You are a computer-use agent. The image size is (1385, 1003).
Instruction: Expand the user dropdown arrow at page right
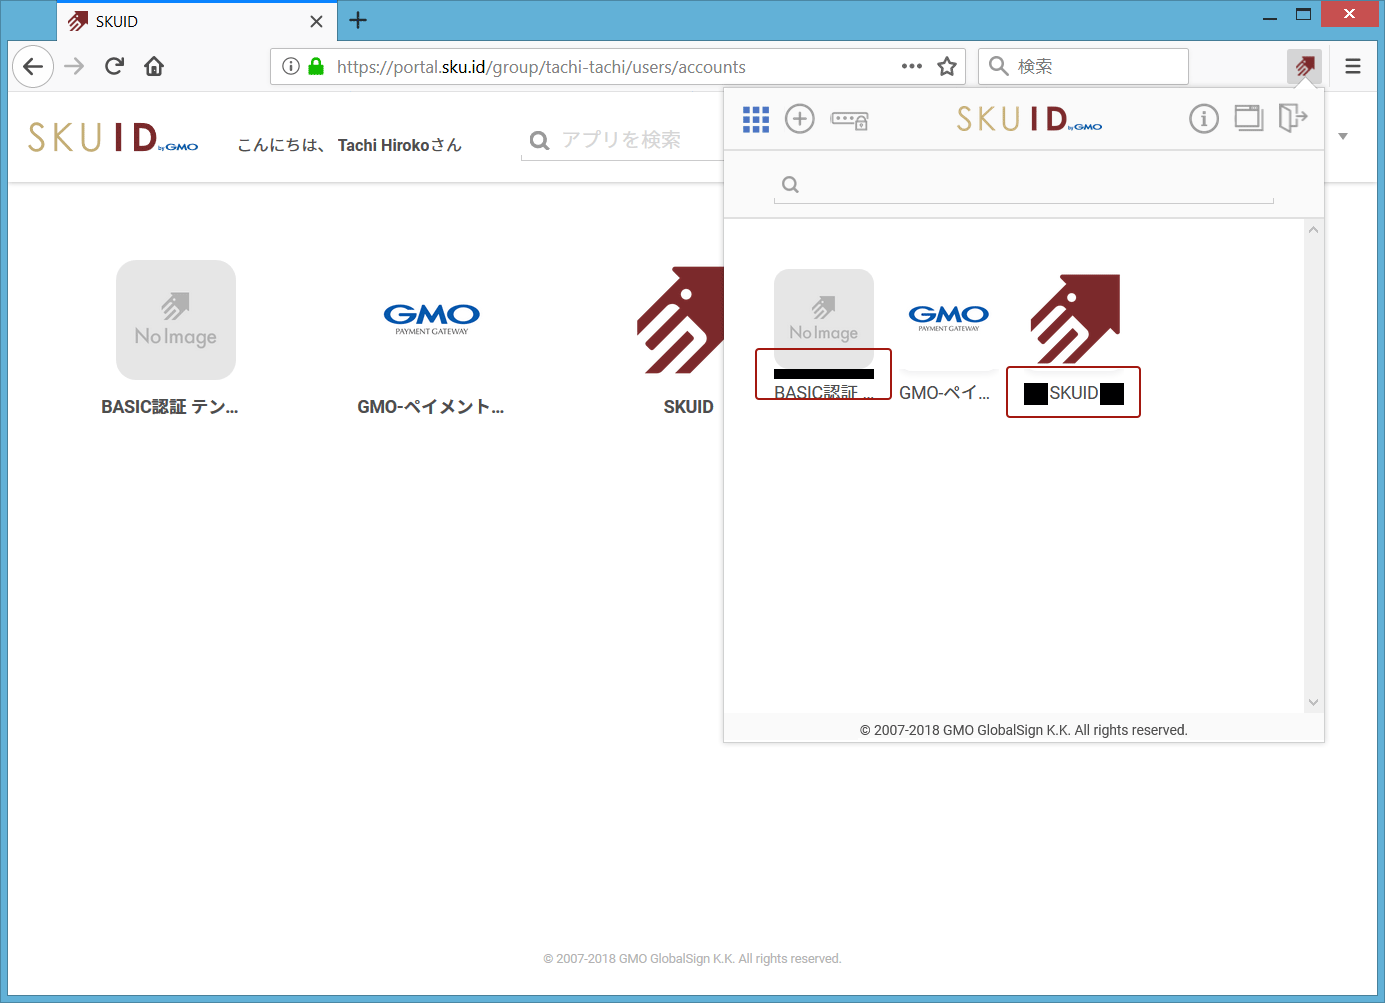tap(1343, 136)
